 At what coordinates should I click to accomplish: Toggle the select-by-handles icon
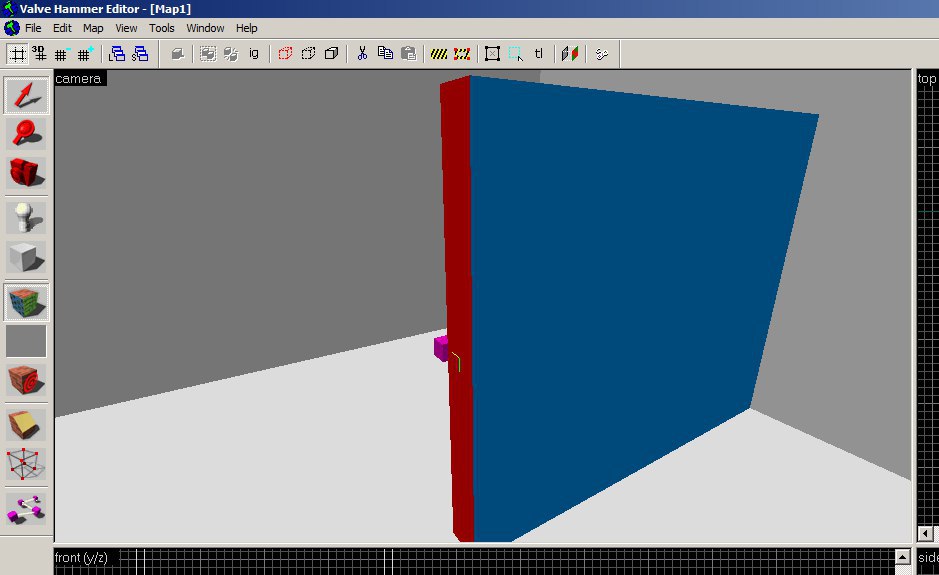pyautogui.click(x=492, y=54)
